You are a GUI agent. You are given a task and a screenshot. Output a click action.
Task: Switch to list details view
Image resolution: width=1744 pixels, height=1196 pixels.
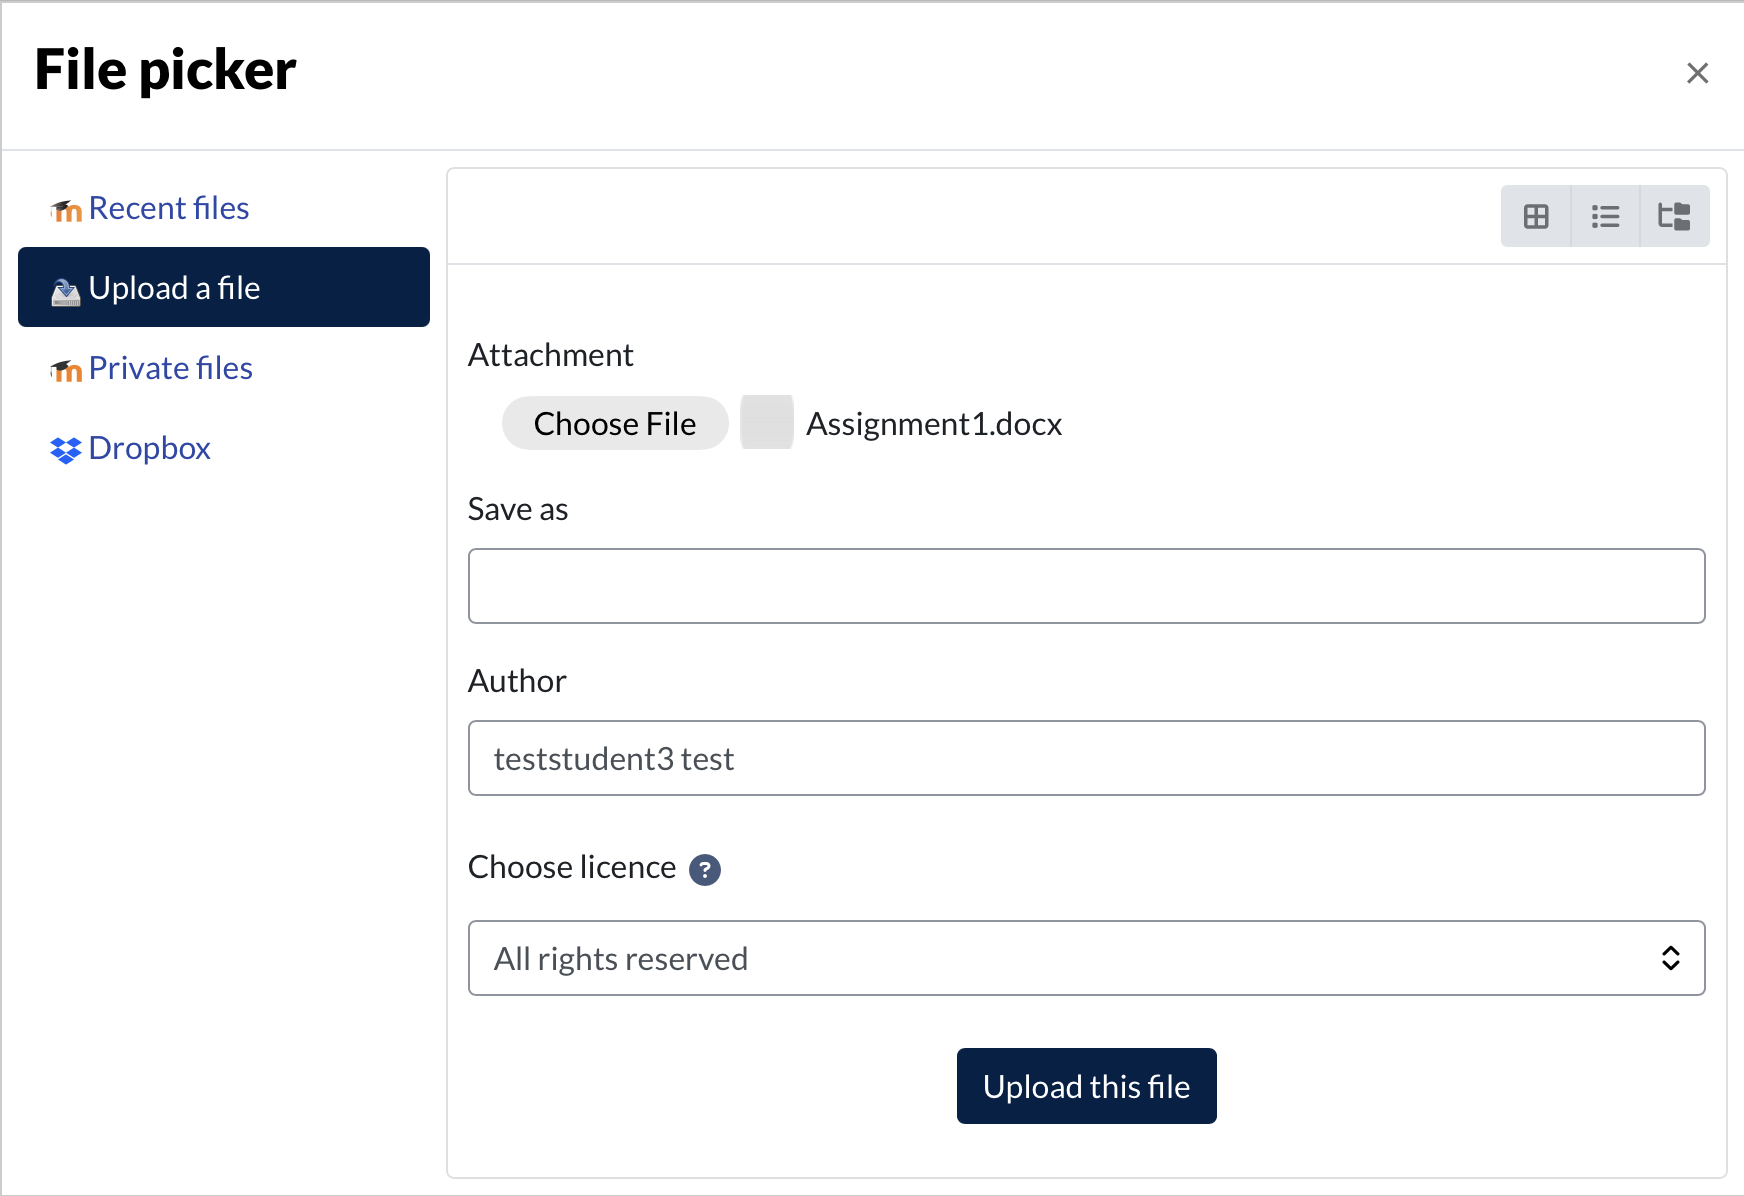point(1605,216)
